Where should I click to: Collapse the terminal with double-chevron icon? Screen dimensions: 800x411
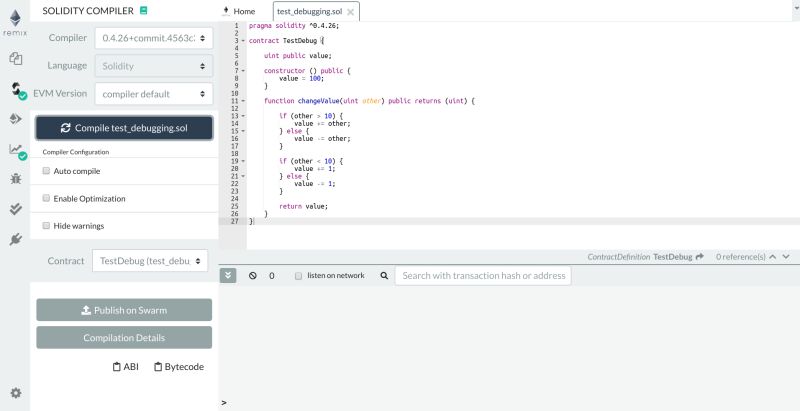(x=228, y=275)
